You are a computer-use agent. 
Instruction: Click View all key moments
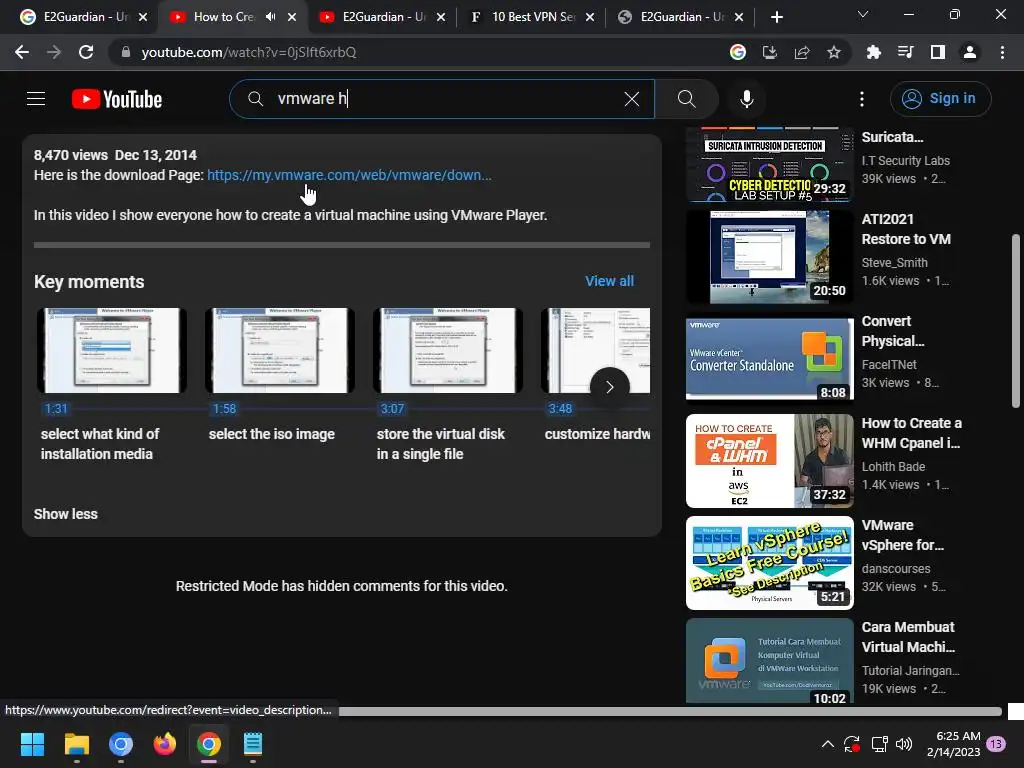pos(609,281)
